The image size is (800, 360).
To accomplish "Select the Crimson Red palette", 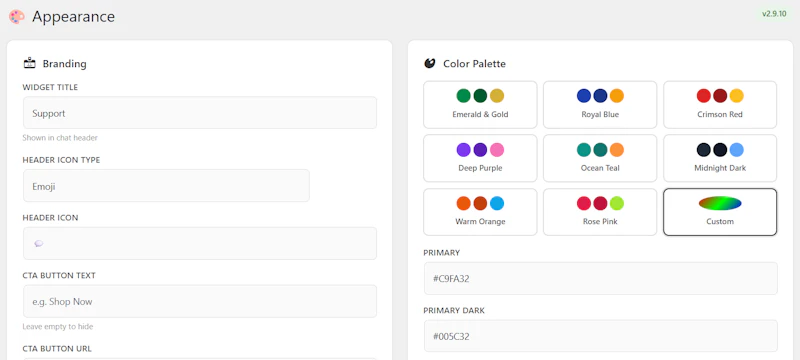I will click(720, 105).
